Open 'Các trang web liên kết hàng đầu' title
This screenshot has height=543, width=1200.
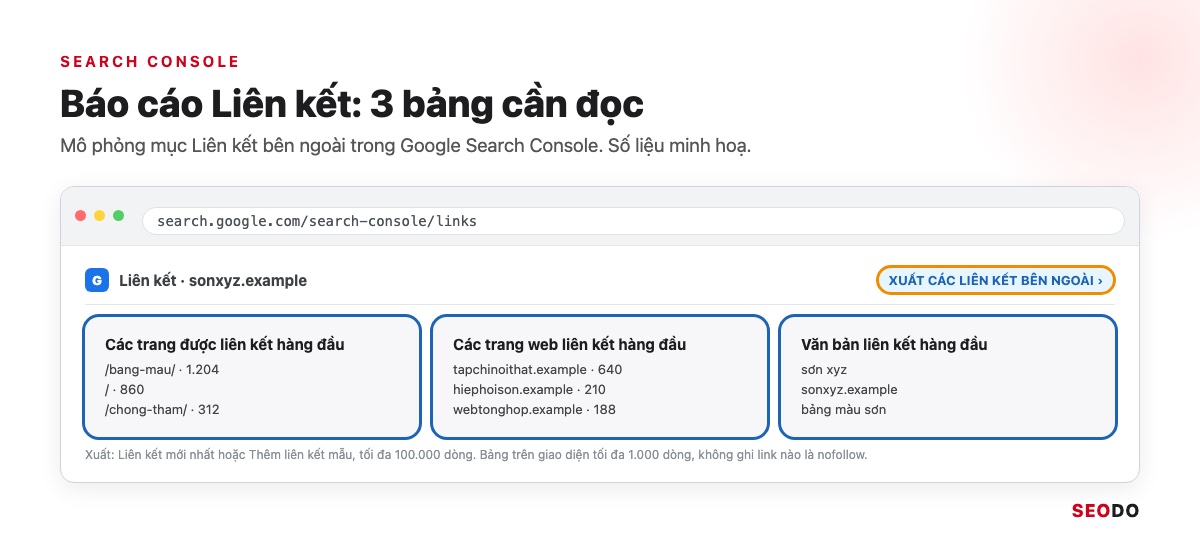pyautogui.click(x=569, y=344)
